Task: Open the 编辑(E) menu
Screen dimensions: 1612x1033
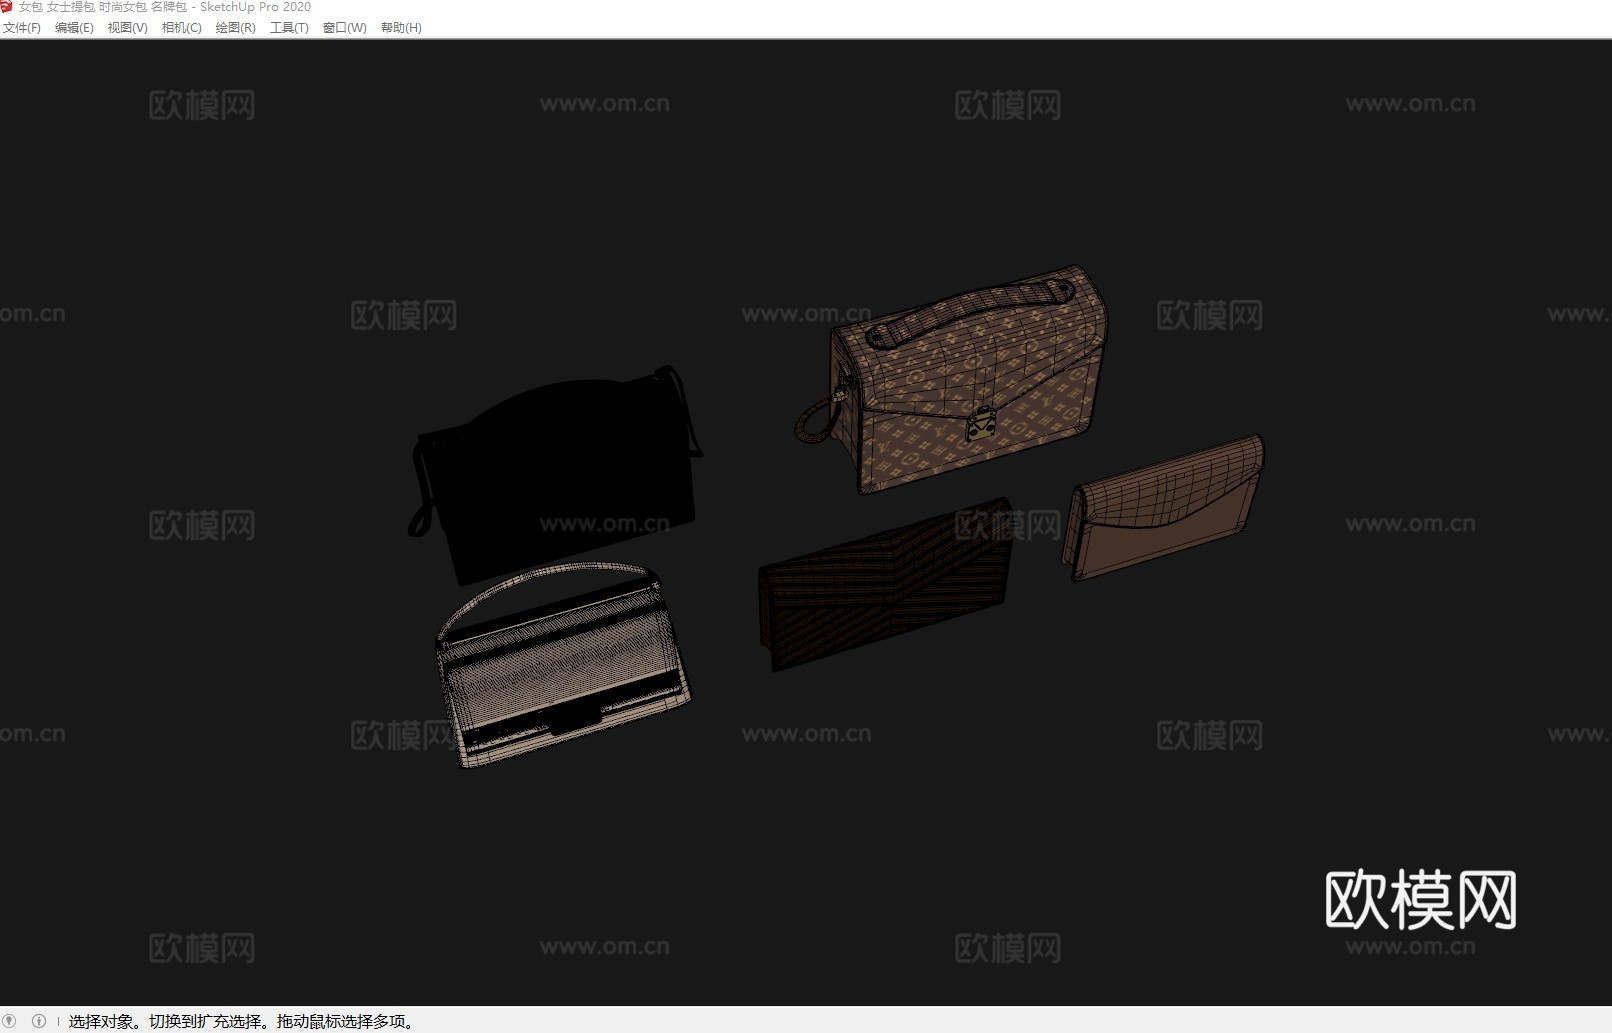Action: tap(74, 28)
